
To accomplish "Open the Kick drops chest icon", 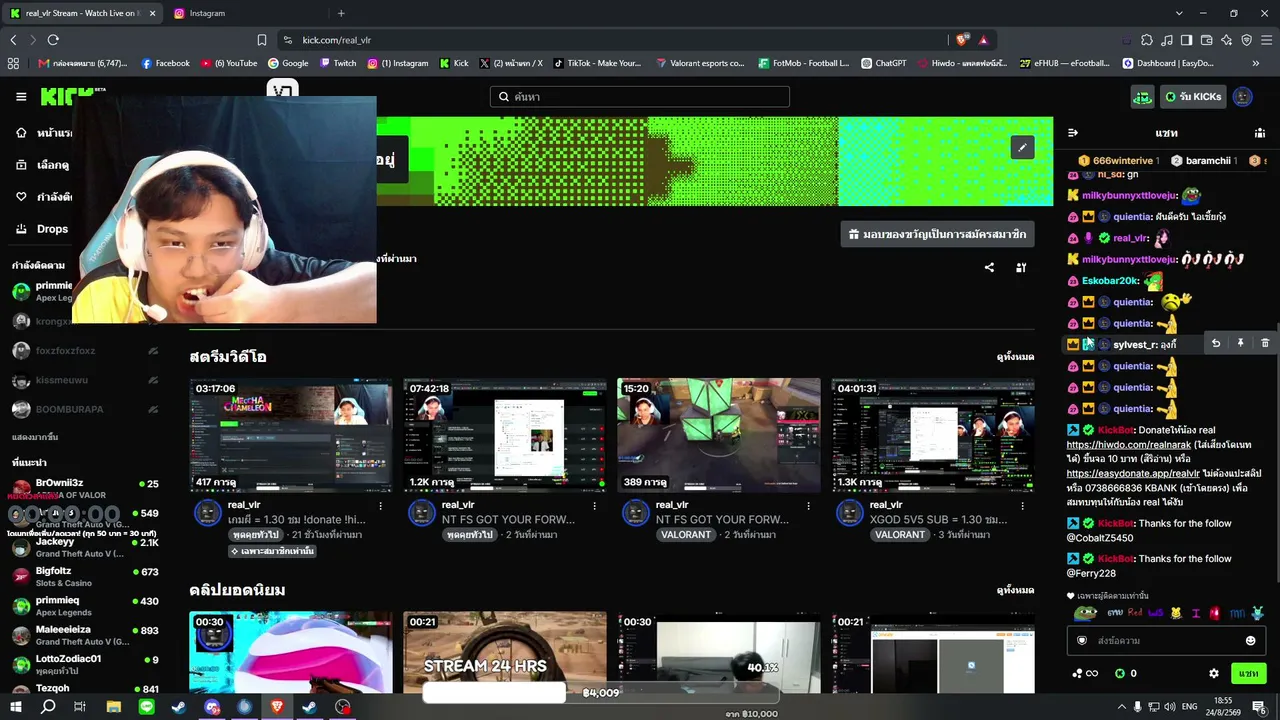I will [x=1142, y=97].
